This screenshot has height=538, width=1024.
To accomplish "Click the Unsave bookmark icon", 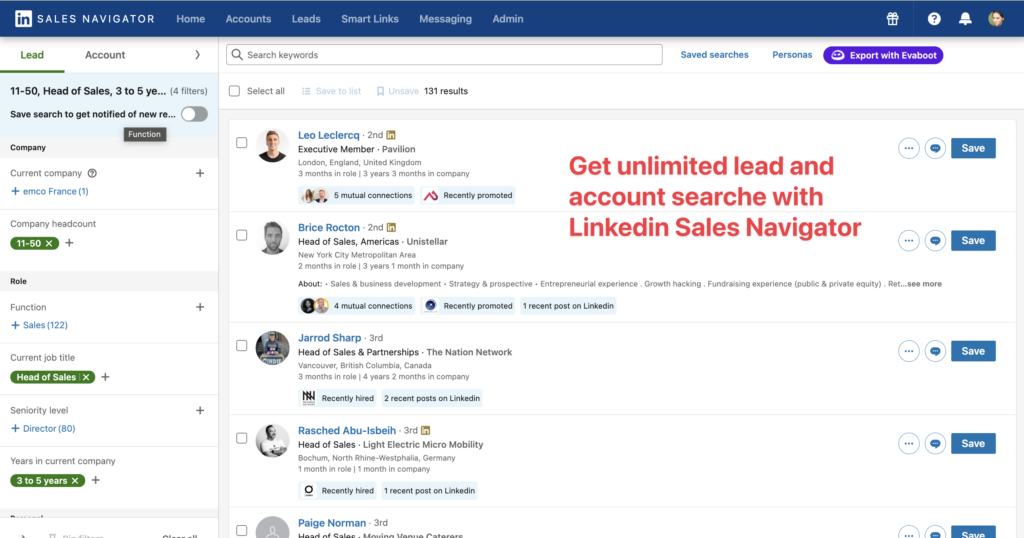I will [380, 91].
